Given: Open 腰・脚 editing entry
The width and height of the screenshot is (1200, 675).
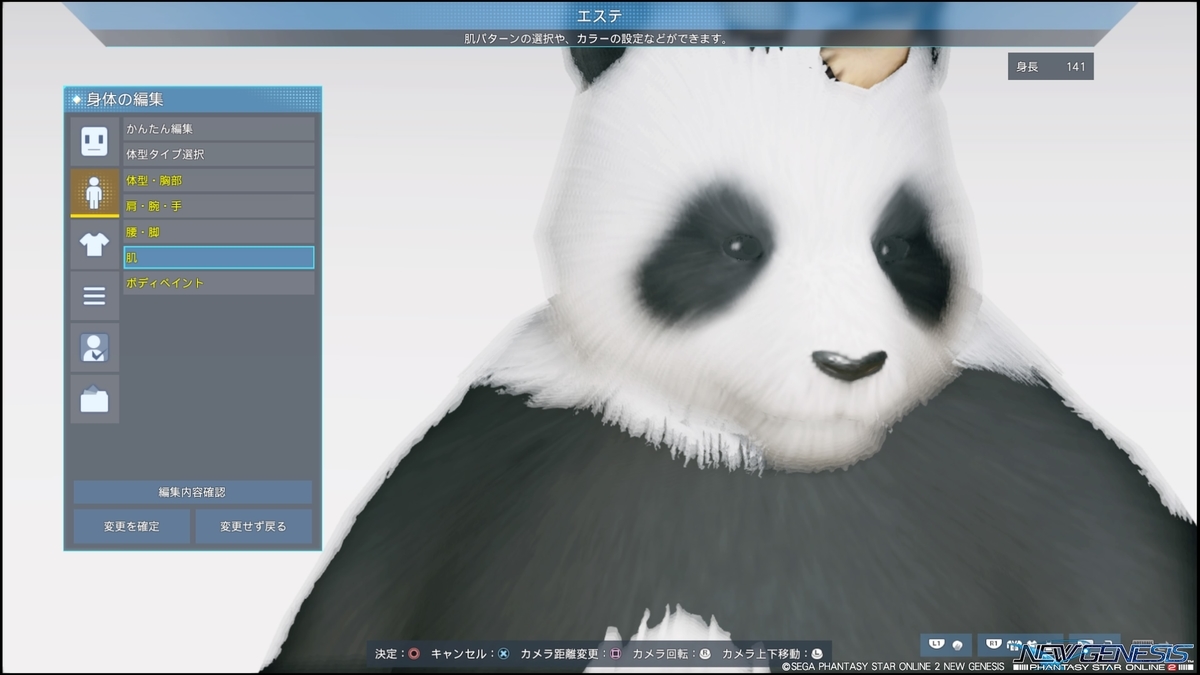Looking at the screenshot, I should click(x=219, y=232).
